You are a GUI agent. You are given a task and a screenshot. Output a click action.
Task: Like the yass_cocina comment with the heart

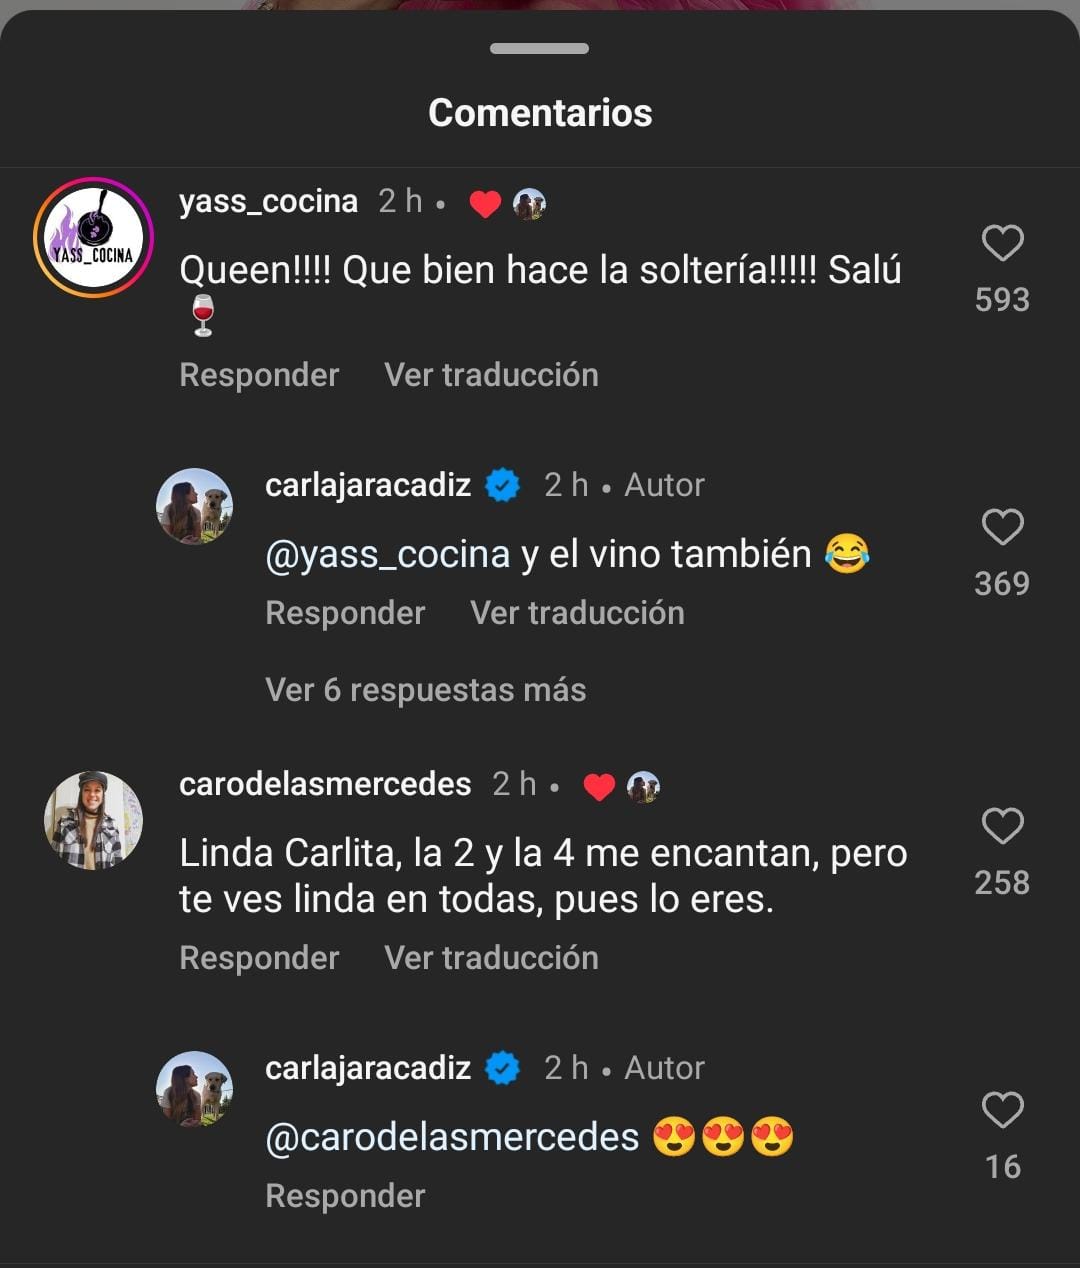pos(1002,244)
